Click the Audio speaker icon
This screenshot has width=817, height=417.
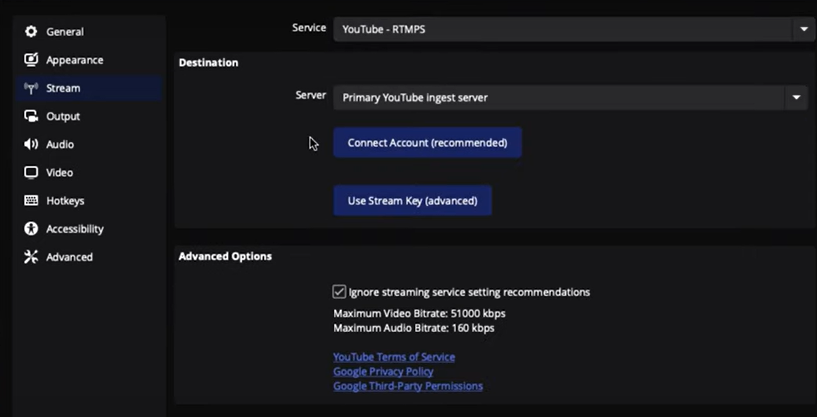tap(31, 144)
